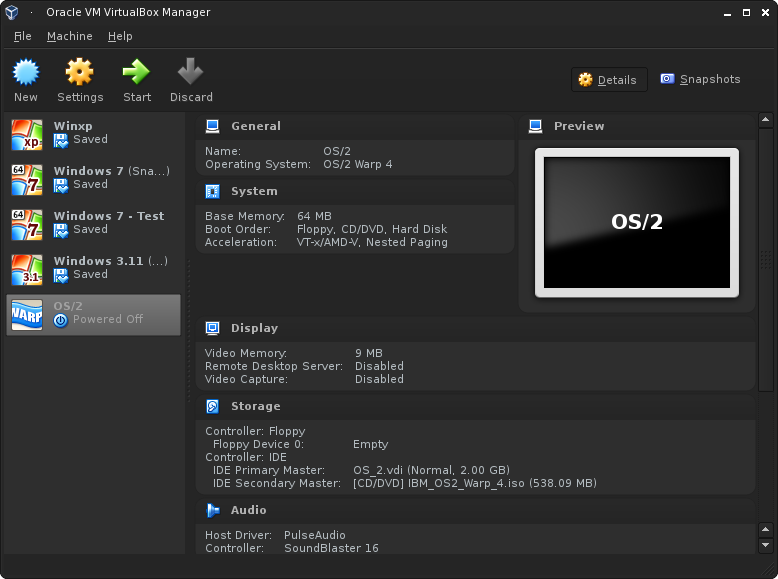Image resolution: width=778 pixels, height=579 pixels.
Task: Select the Windows 7 (Sna...) machine
Action: [93, 180]
